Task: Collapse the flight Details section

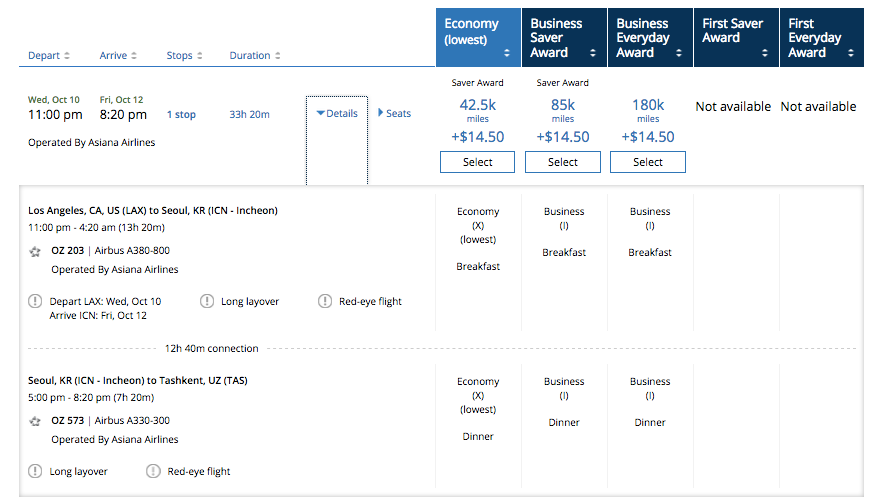Action: click(x=337, y=114)
